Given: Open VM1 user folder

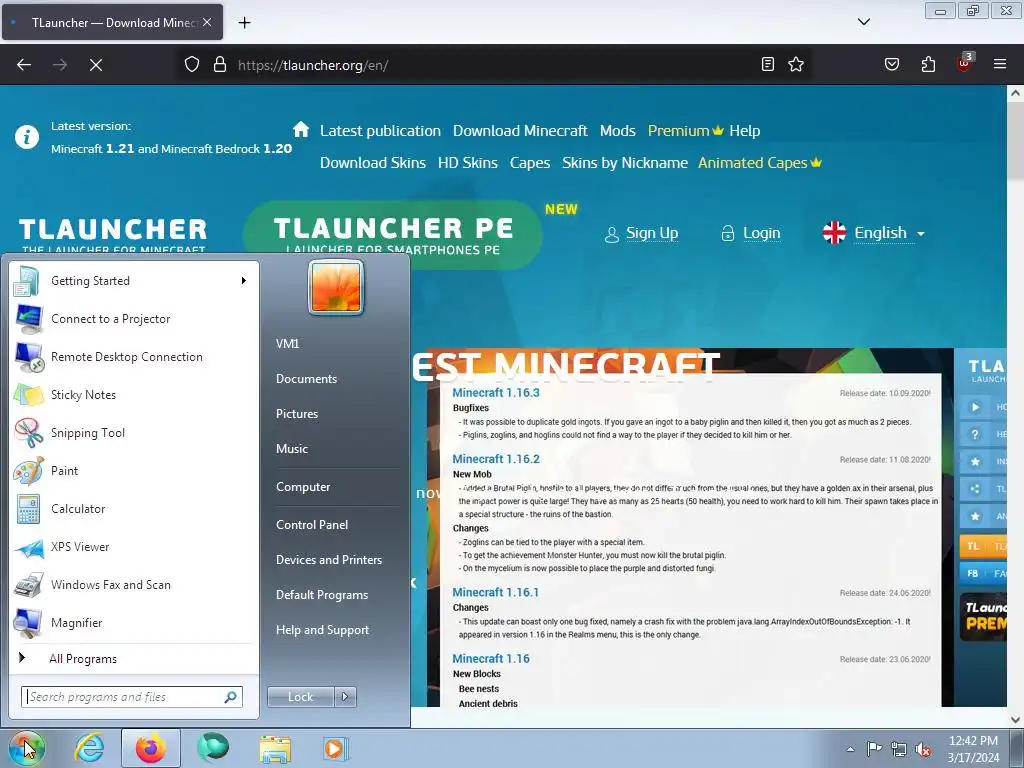Looking at the screenshot, I should tap(287, 344).
